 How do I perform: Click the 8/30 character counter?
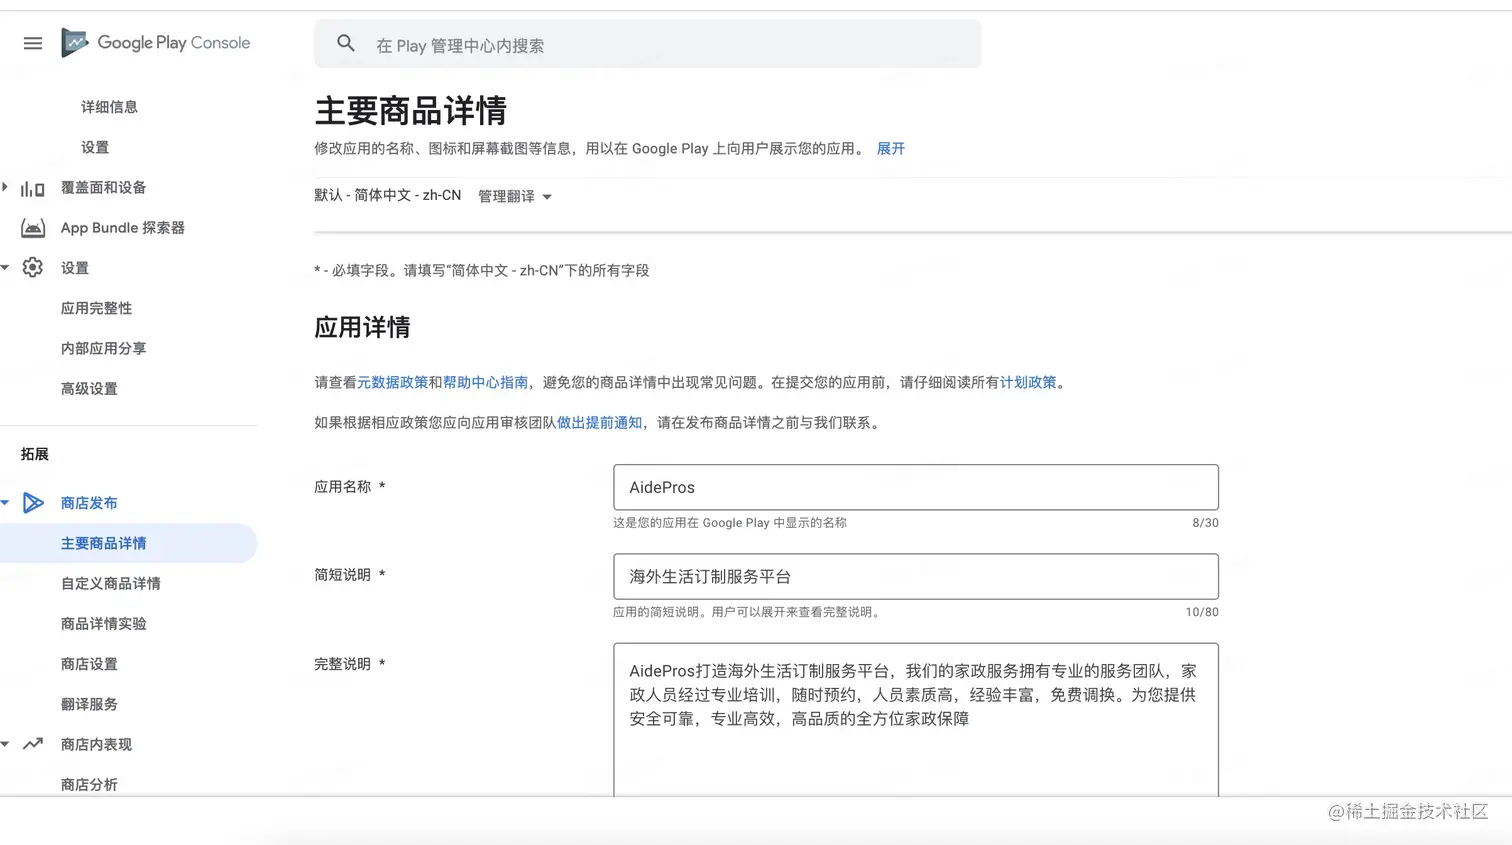pos(1205,523)
